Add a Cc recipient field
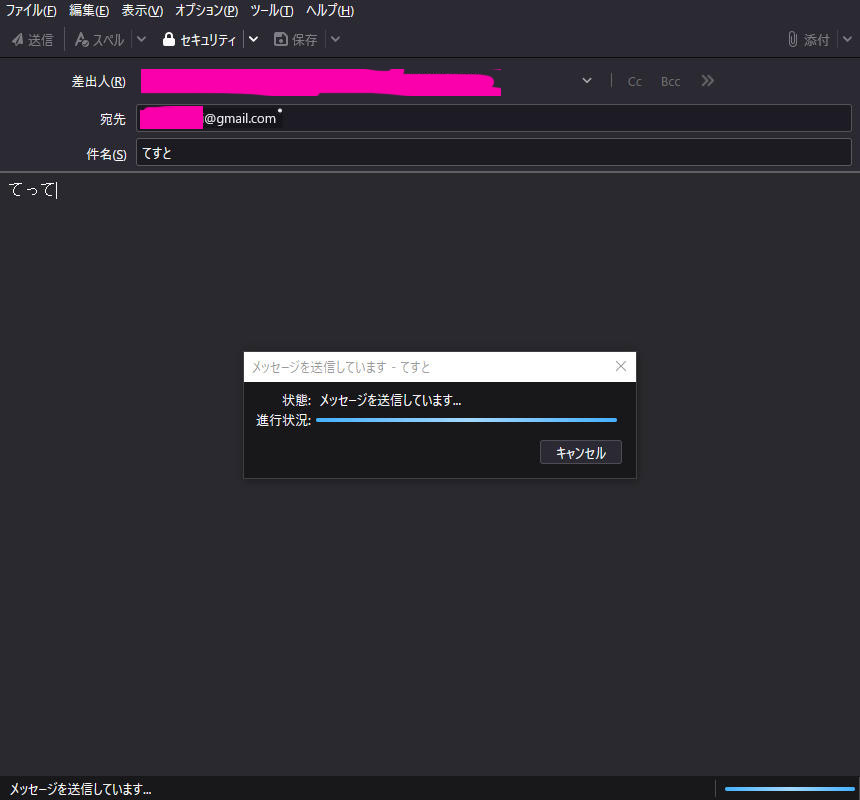The height and width of the screenshot is (800, 860). [635, 81]
